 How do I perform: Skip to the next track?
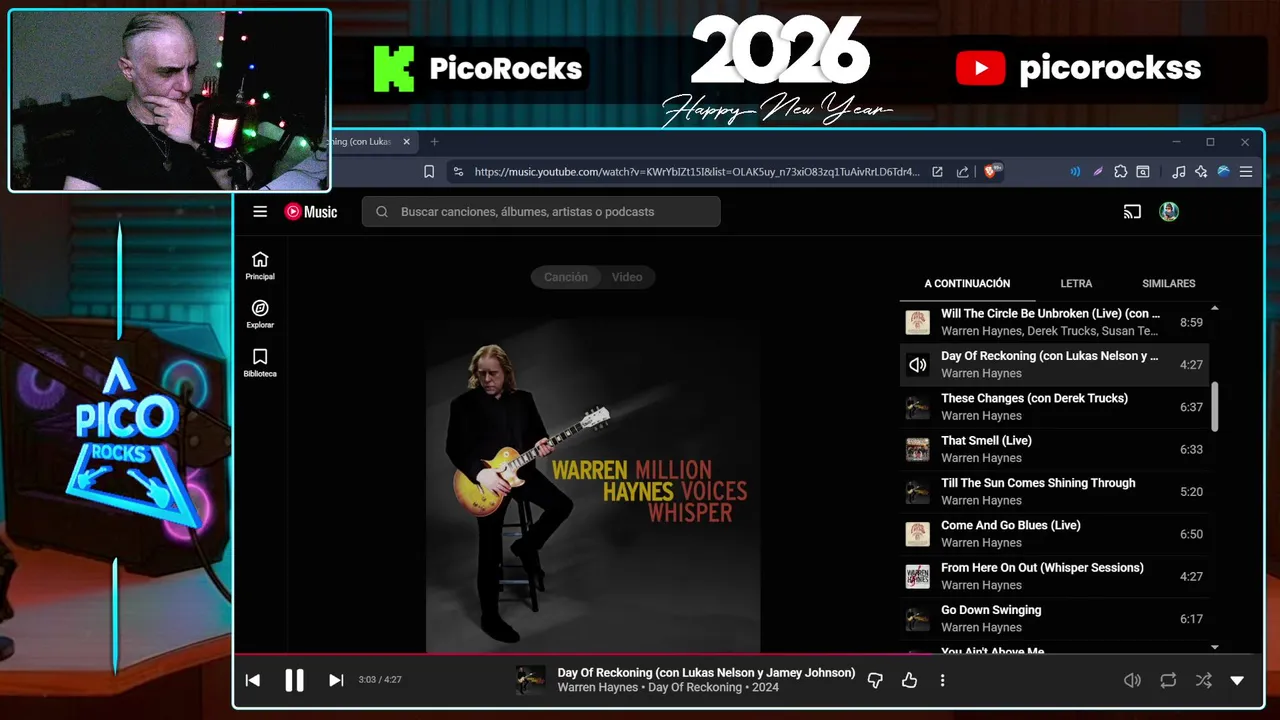336,680
